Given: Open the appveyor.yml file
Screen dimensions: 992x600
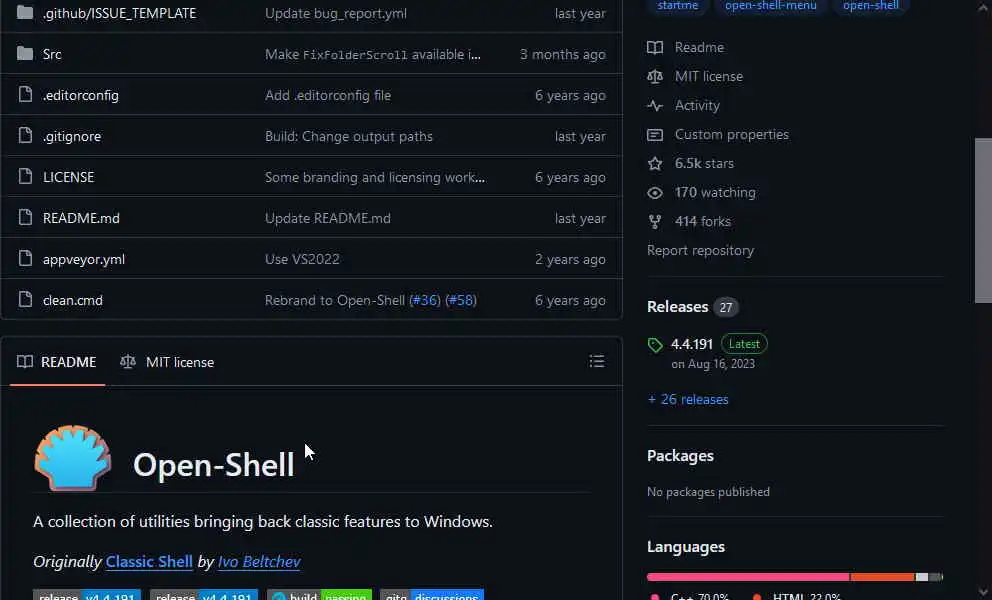Looking at the screenshot, I should 84,259.
